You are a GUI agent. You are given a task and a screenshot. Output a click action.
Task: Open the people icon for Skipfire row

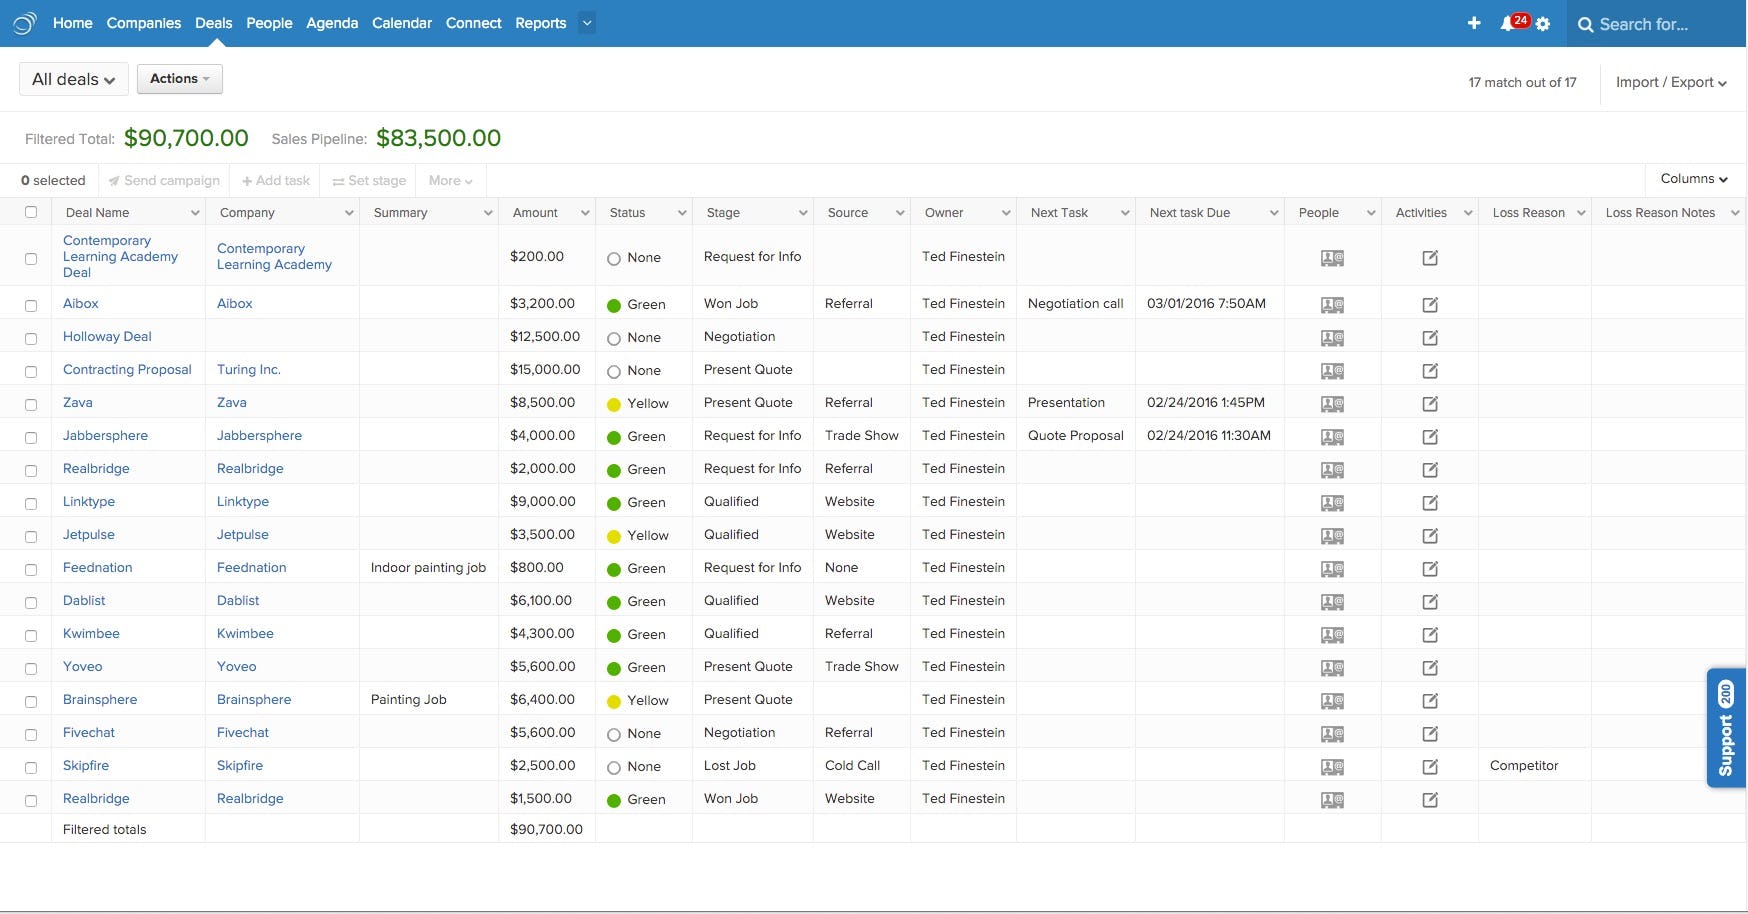coord(1332,767)
